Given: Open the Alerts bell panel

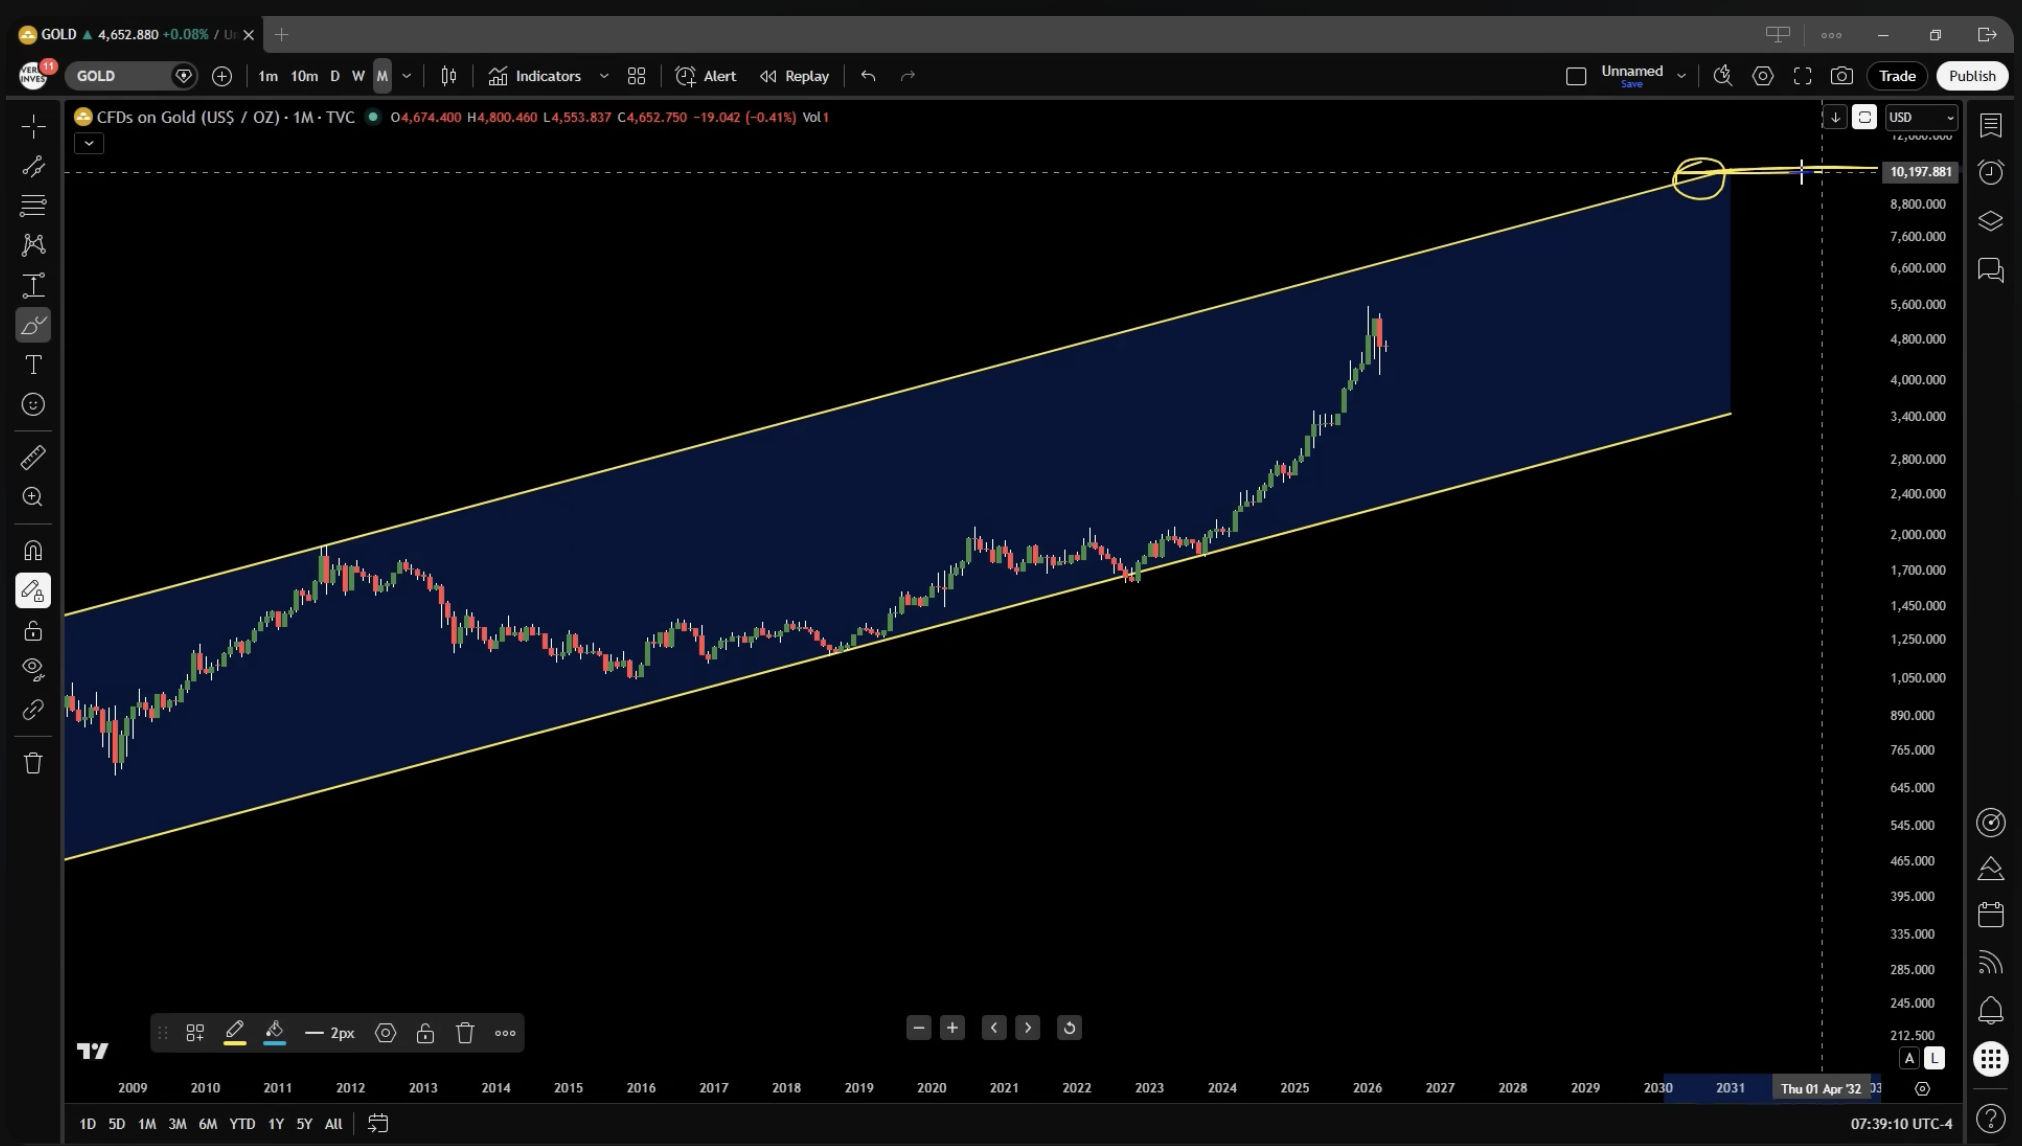Looking at the screenshot, I should click(x=1990, y=1010).
